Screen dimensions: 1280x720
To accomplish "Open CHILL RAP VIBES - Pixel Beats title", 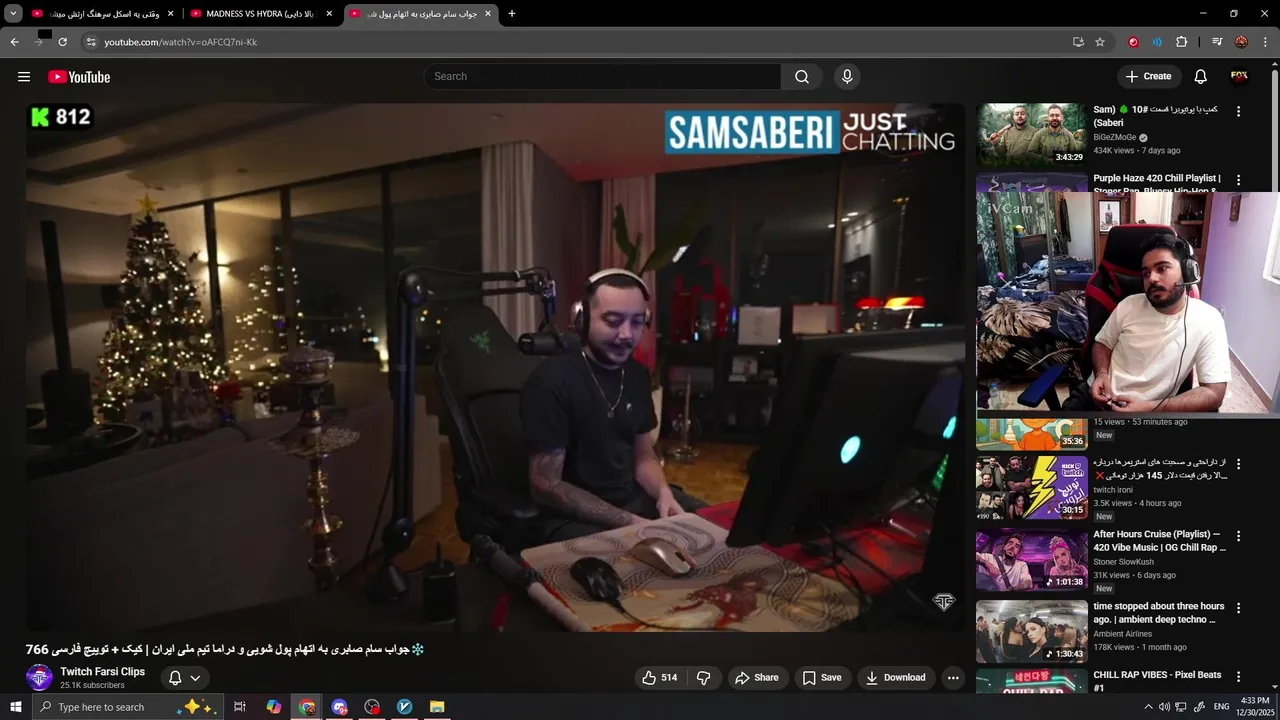I will [1157, 681].
